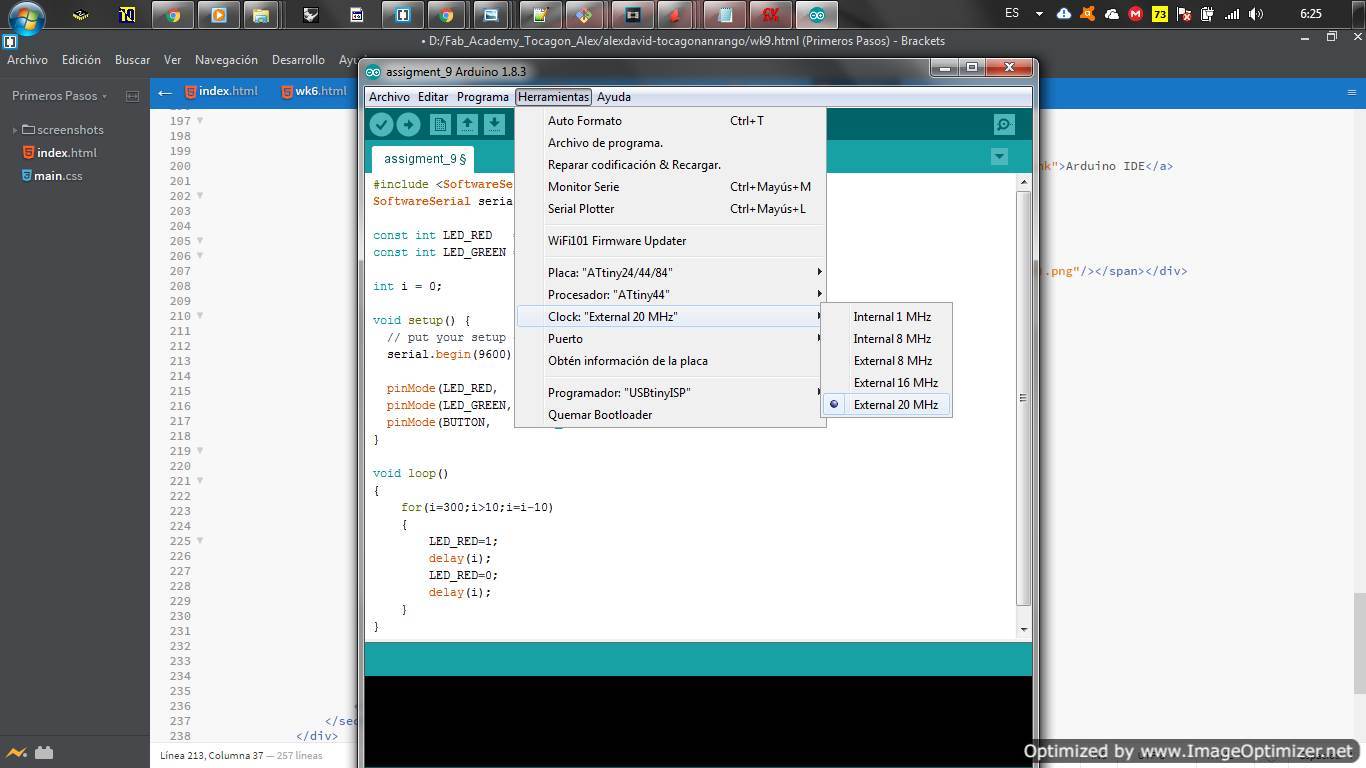
Task: Expand the Programador USBtinyISP submenu
Action: [x=670, y=393]
